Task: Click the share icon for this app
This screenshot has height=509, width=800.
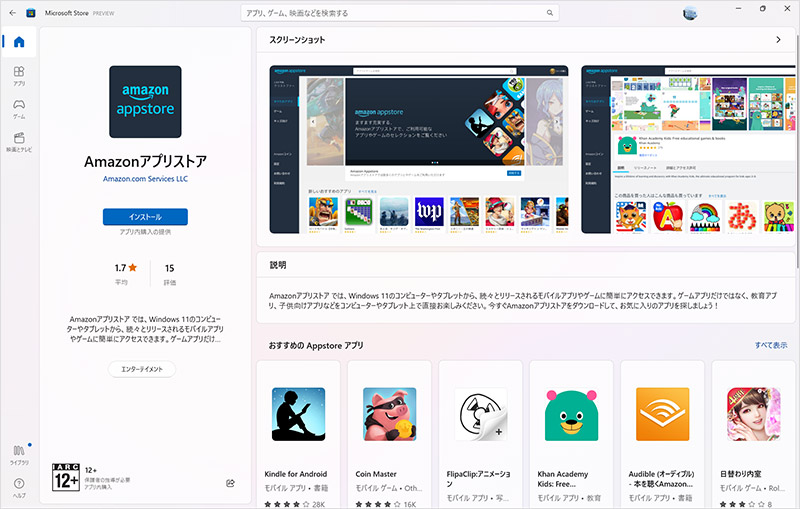Action: tap(230, 482)
